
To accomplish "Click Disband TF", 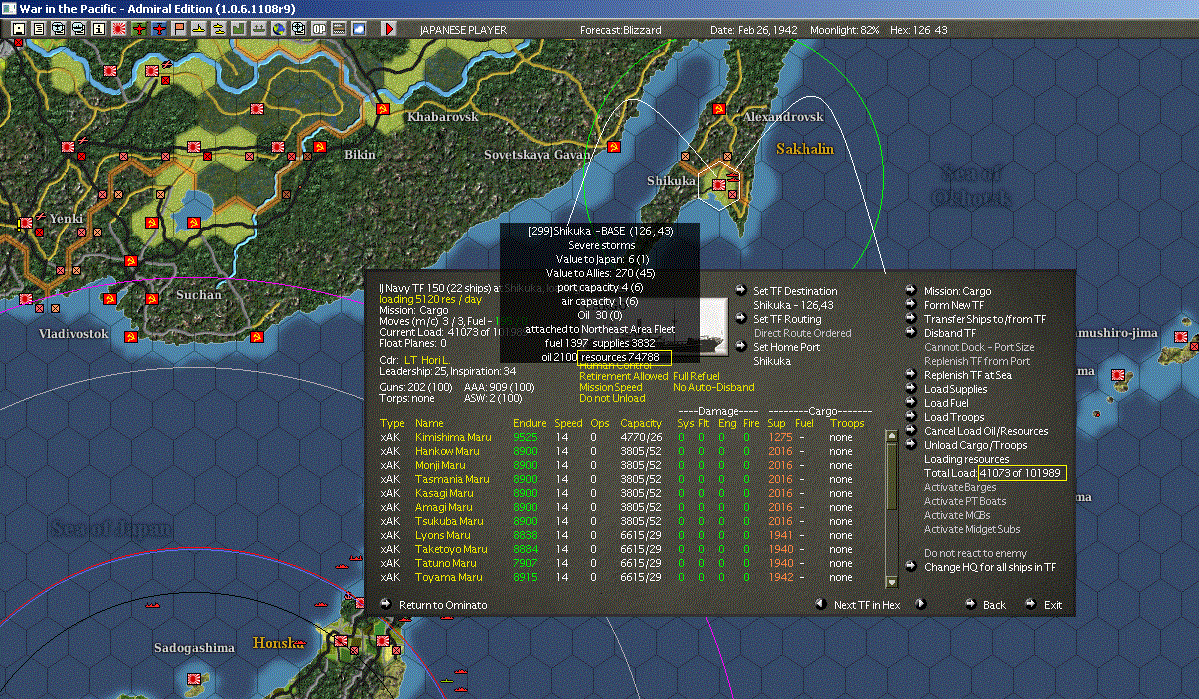I will coord(950,333).
